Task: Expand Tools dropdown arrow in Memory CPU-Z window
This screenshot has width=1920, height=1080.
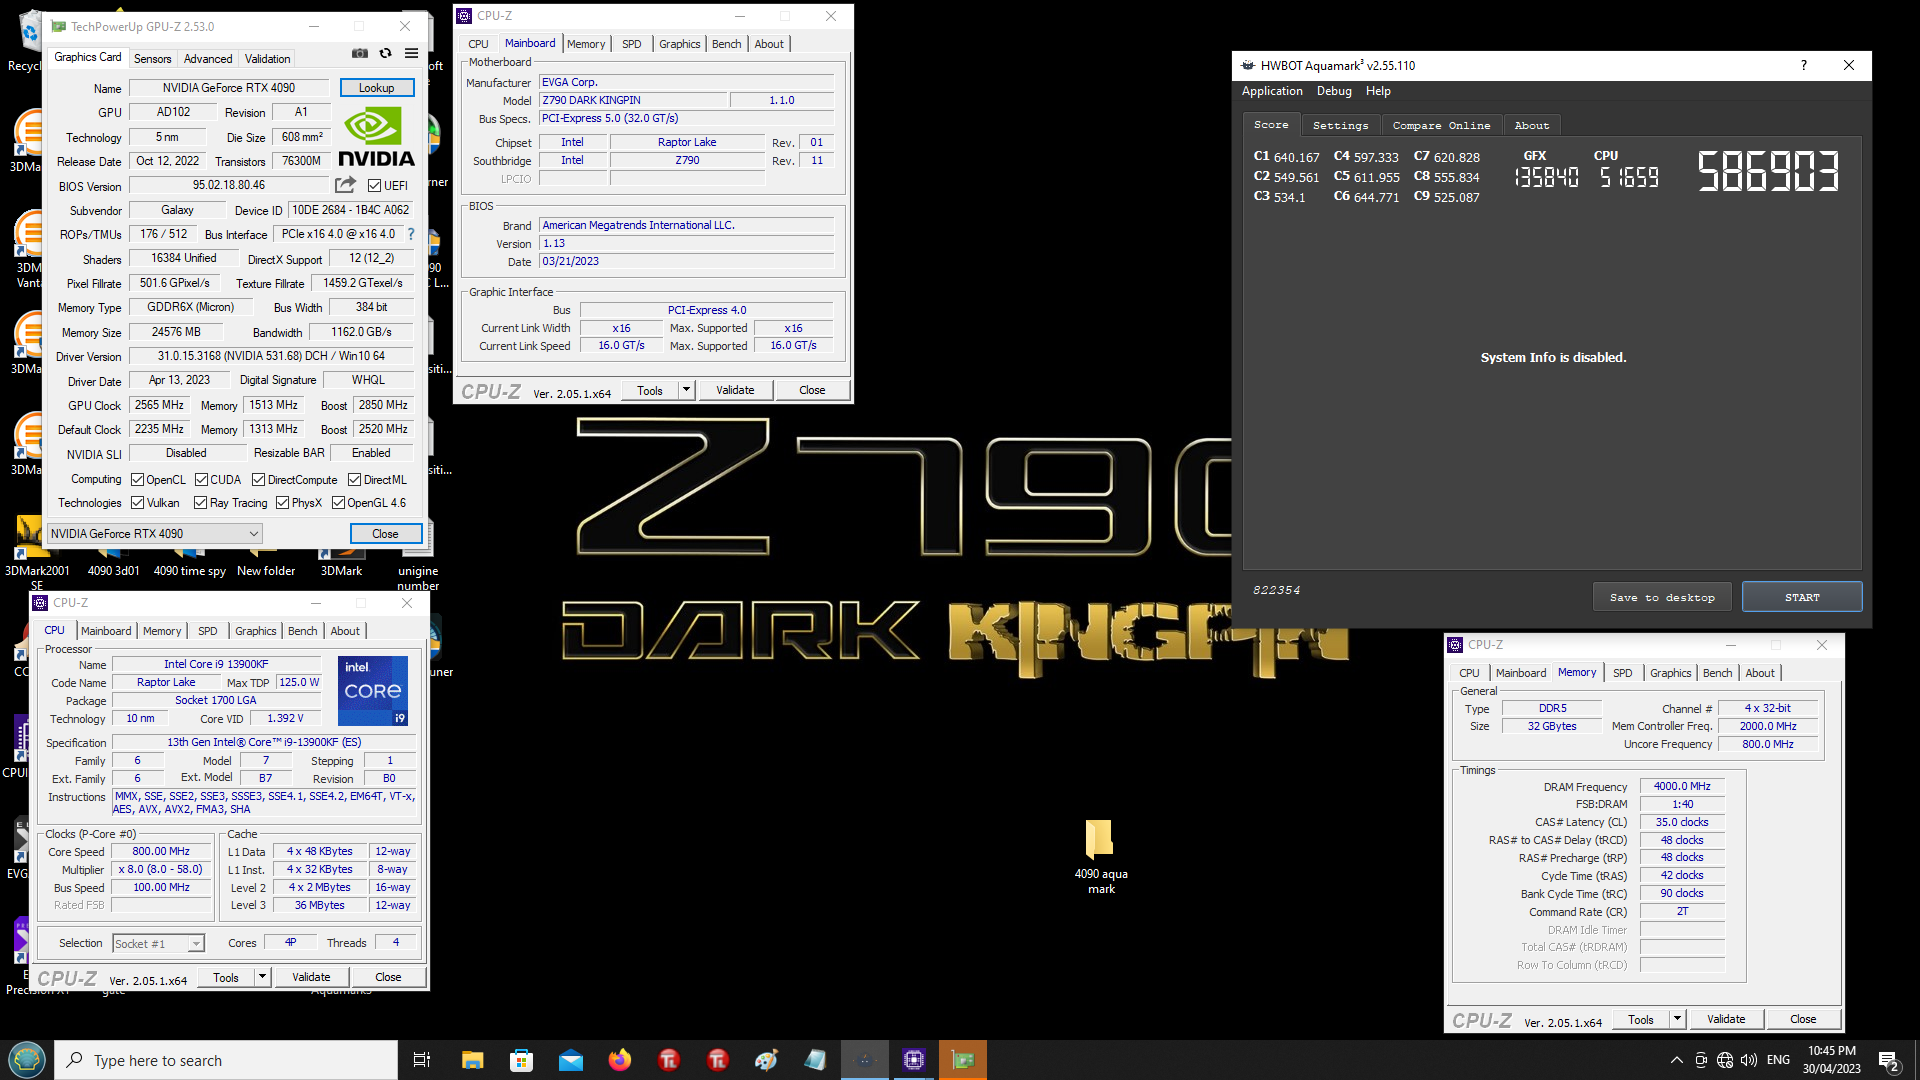Action: (1677, 1019)
